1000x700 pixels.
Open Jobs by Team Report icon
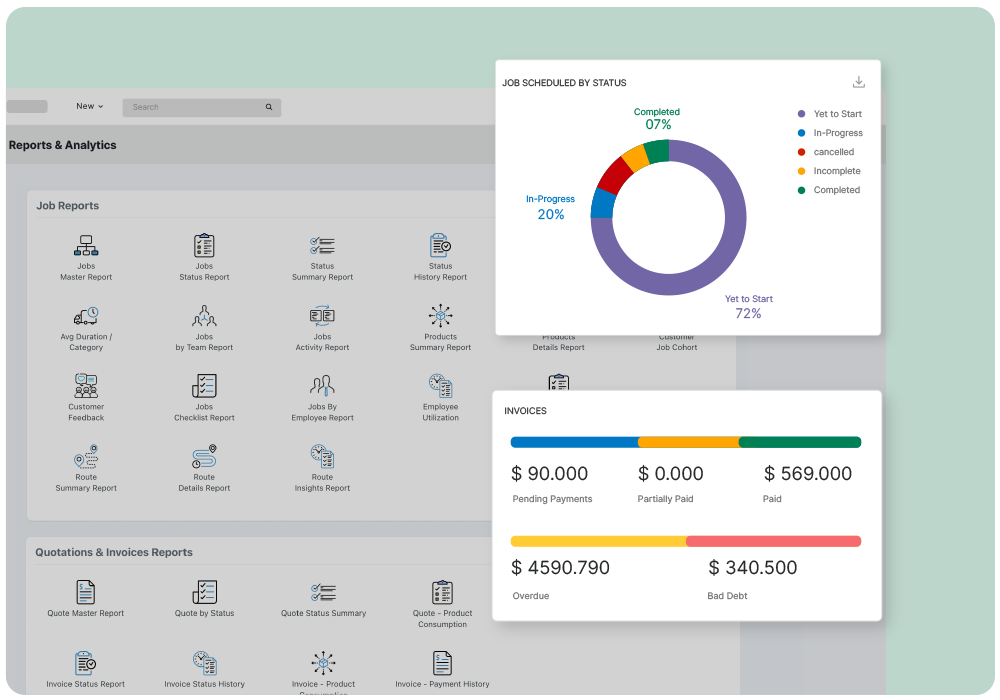(x=204, y=317)
